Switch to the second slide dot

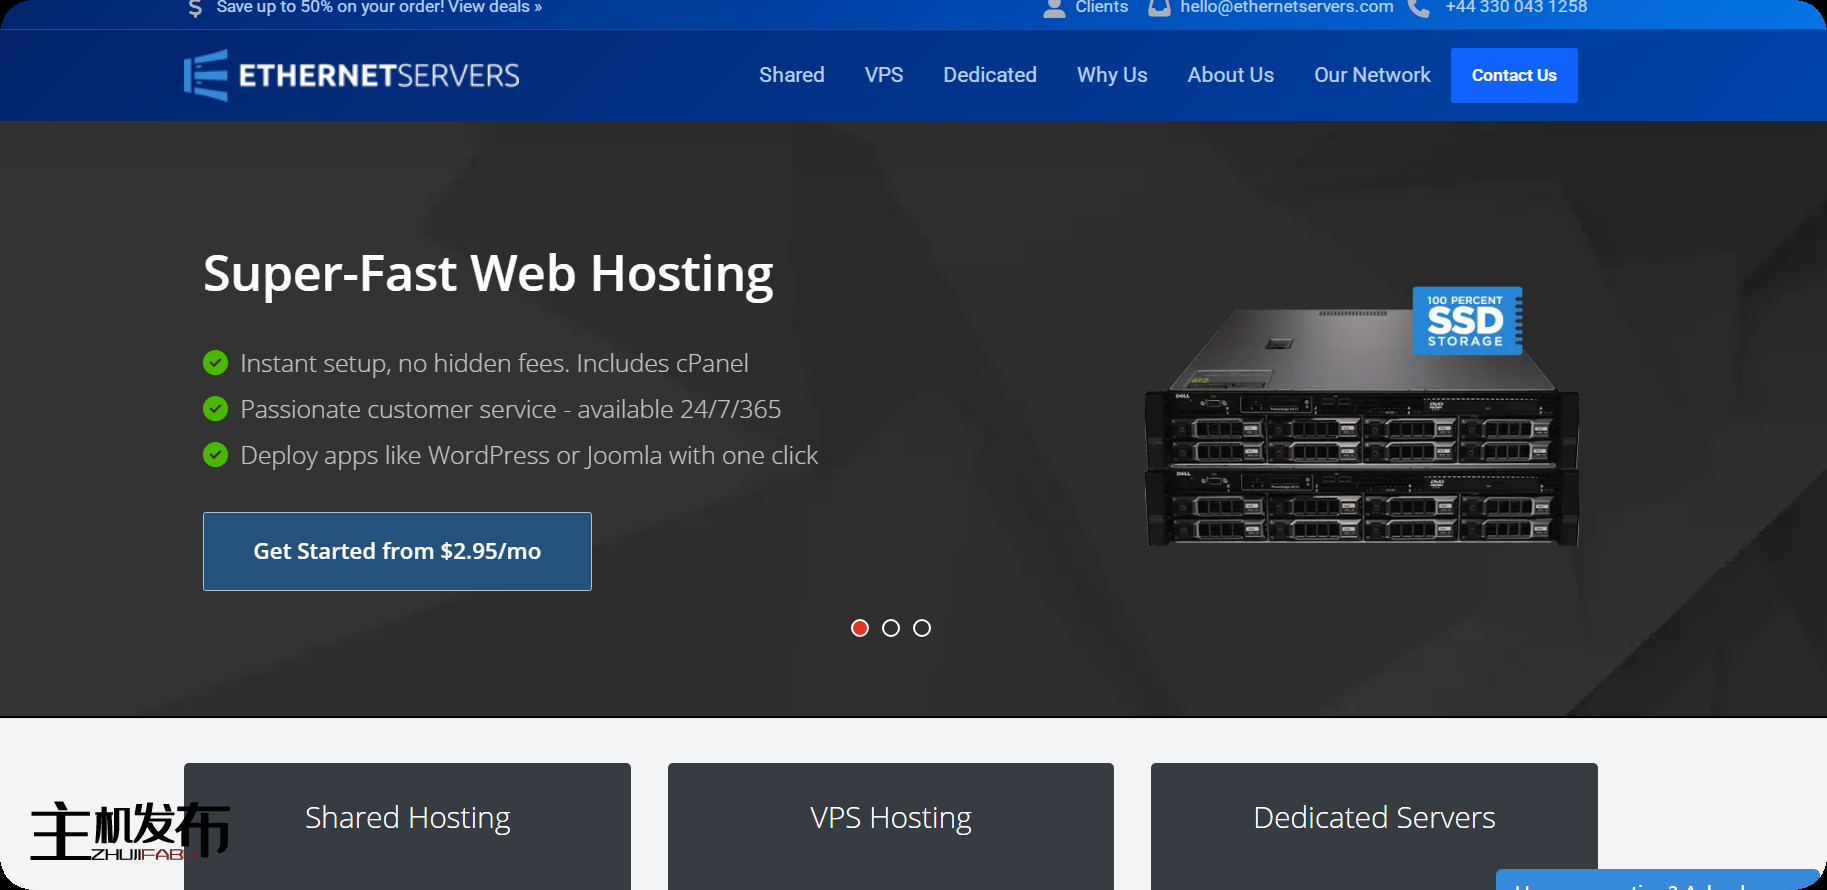tap(891, 628)
